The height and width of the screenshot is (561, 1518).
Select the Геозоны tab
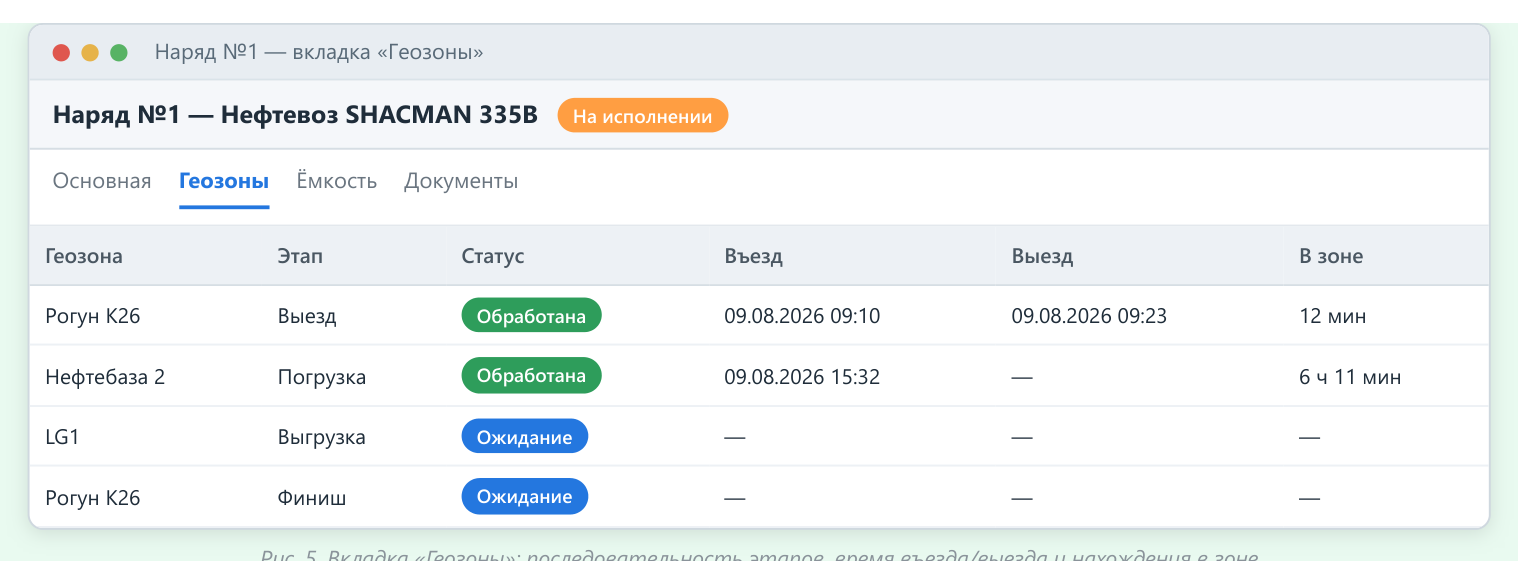(x=224, y=181)
